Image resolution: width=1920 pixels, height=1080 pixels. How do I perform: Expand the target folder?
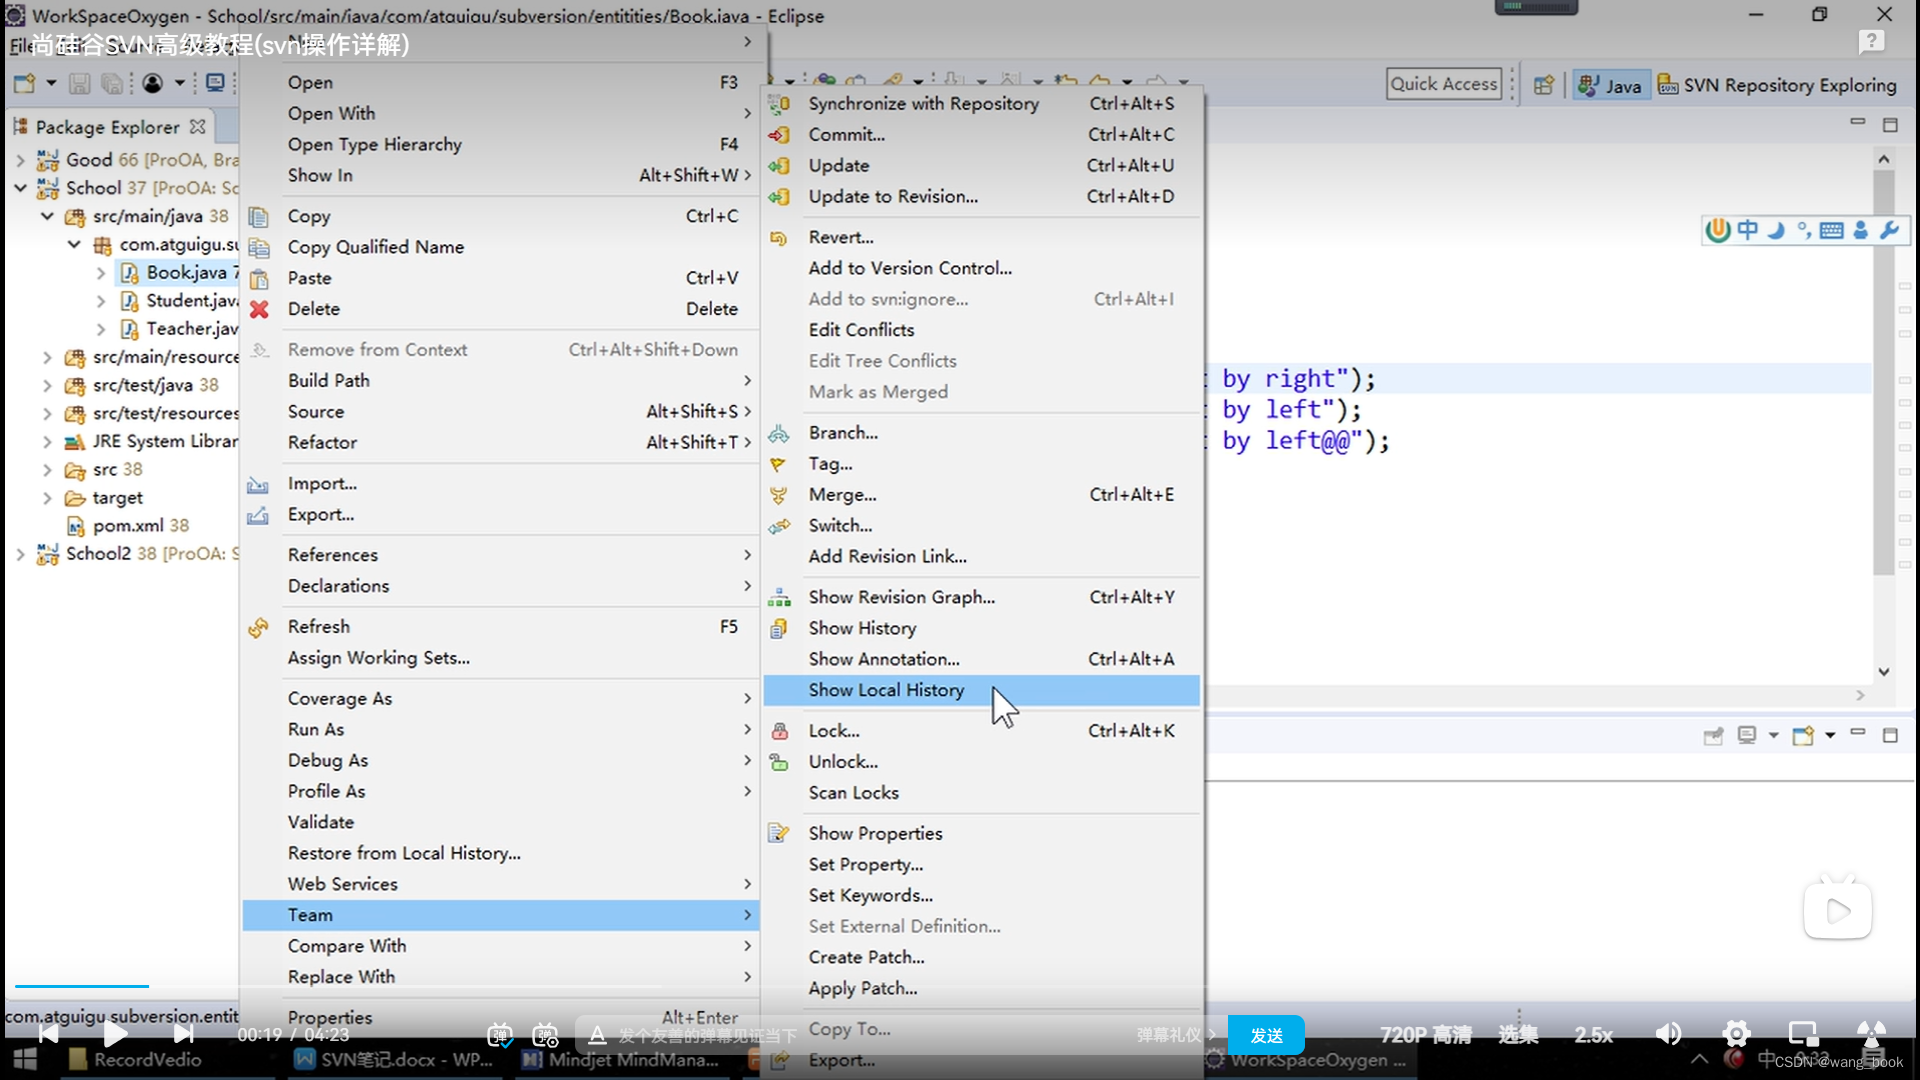point(47,498)
